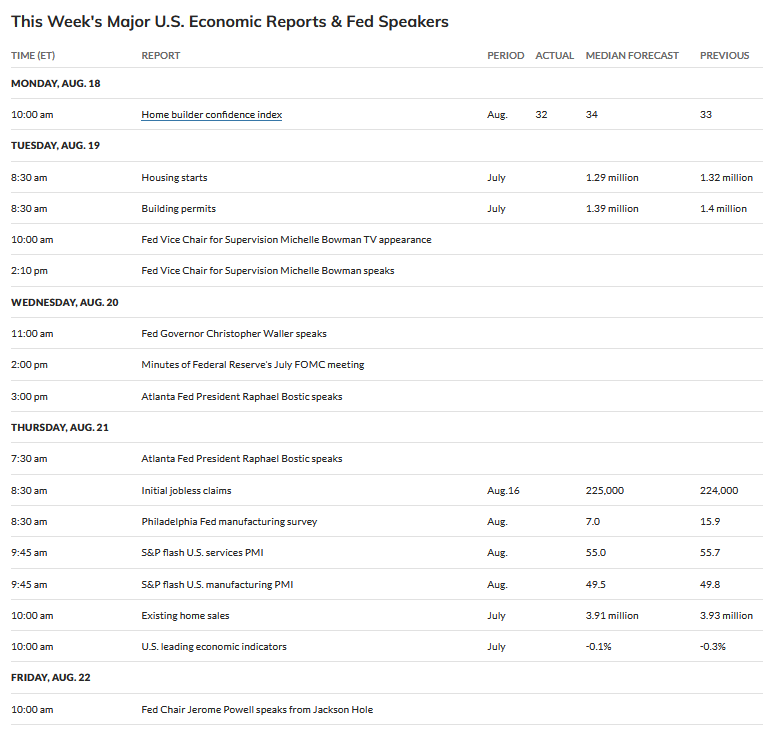Select the Michelle Bowman speaks entry
This screenshot has width=775, height=733.
coord(387,271)
